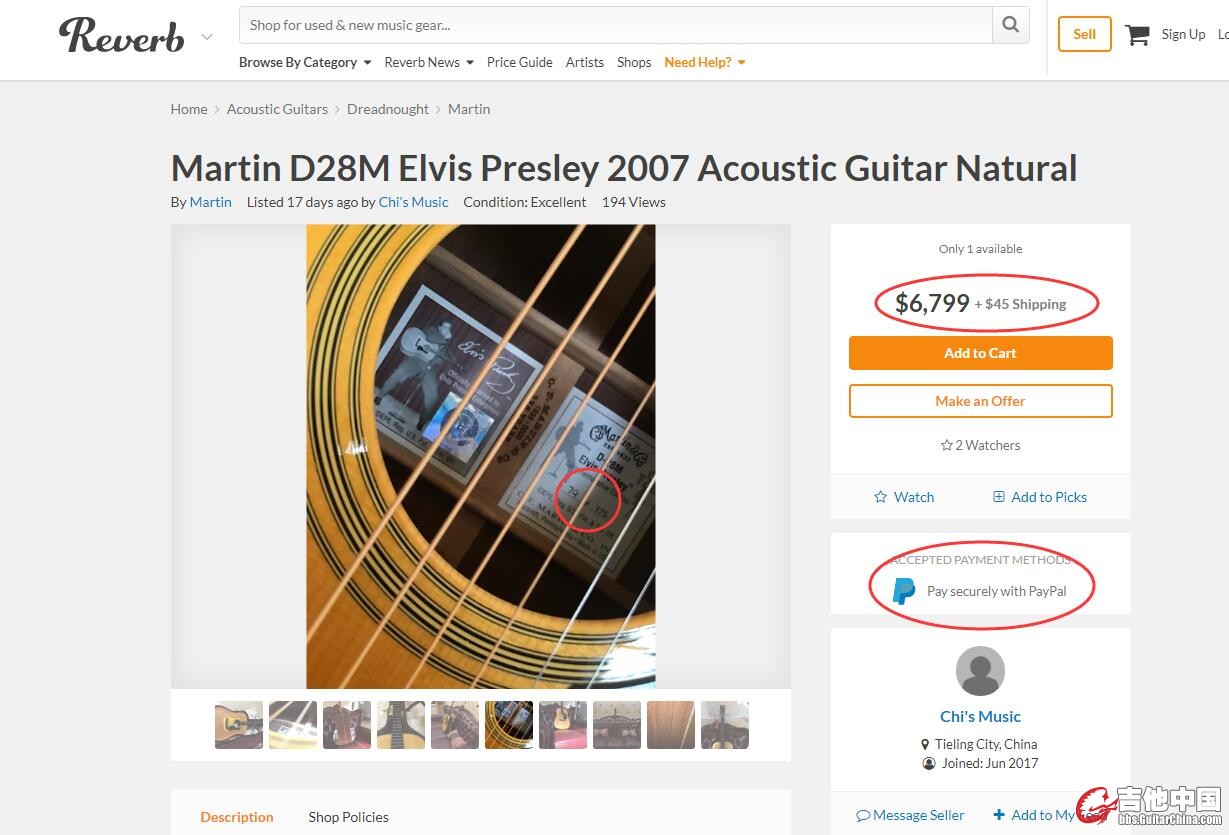Viewport: 1229px width, 835px height.
Task: Open the shopping cart icon
Action: [1137, 35]
